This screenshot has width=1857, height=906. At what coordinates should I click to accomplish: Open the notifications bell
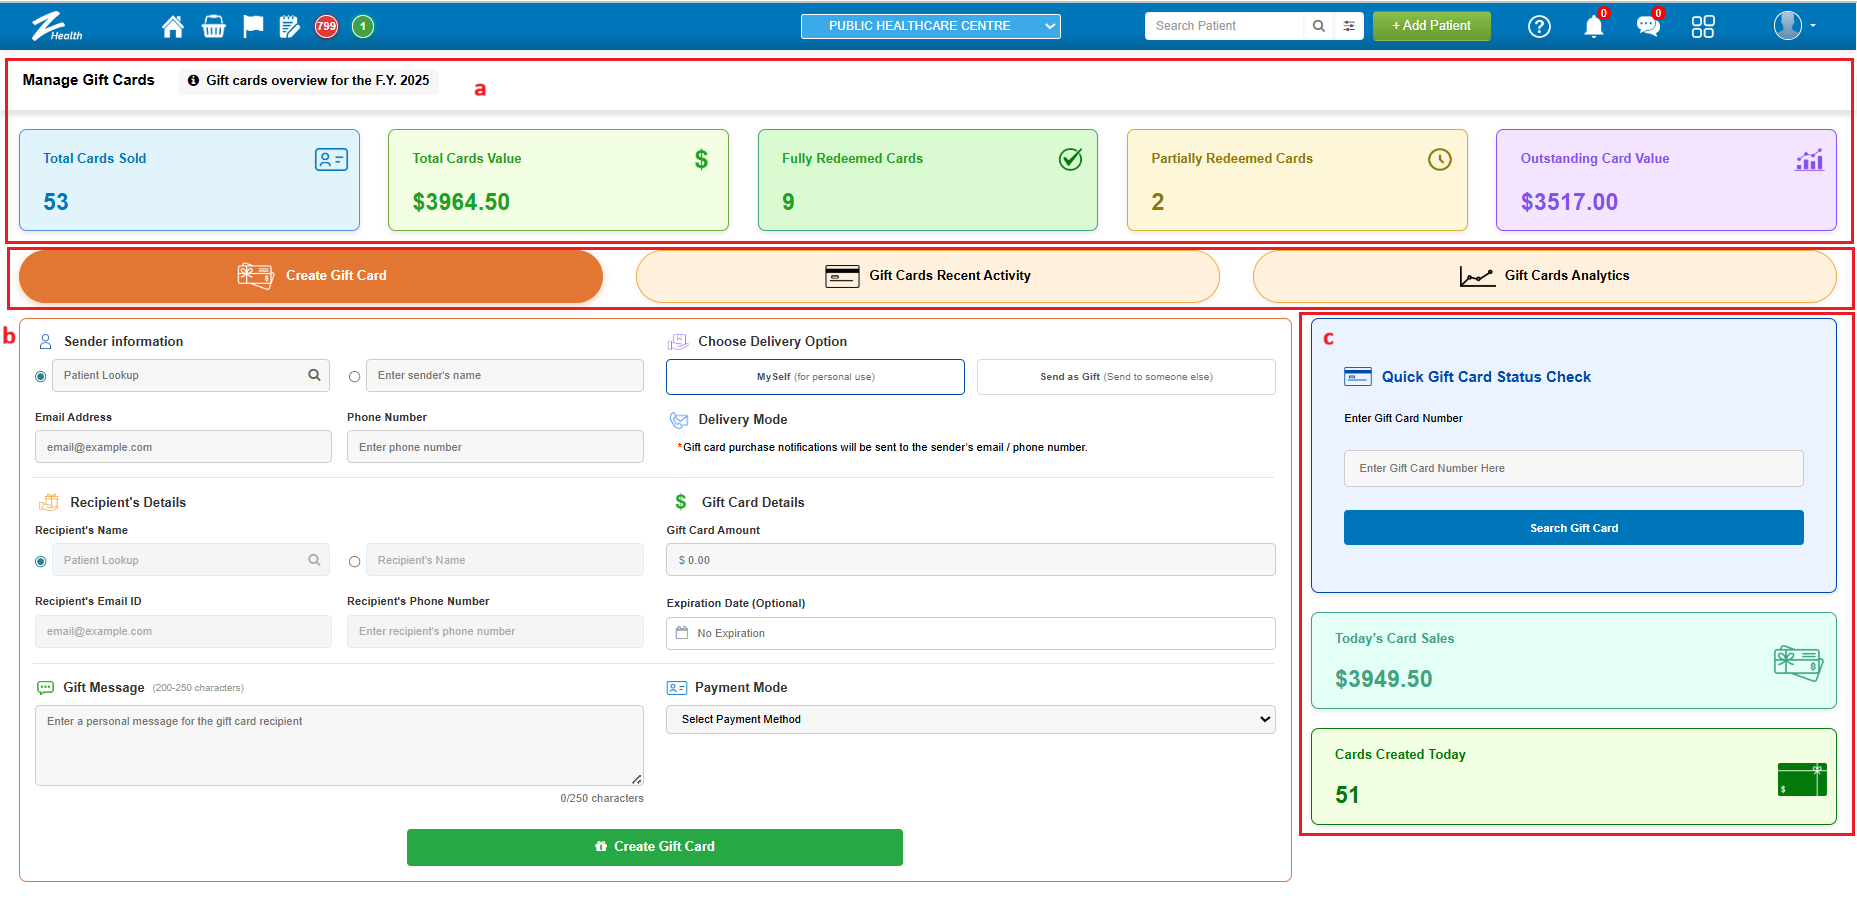point(1593,27)
